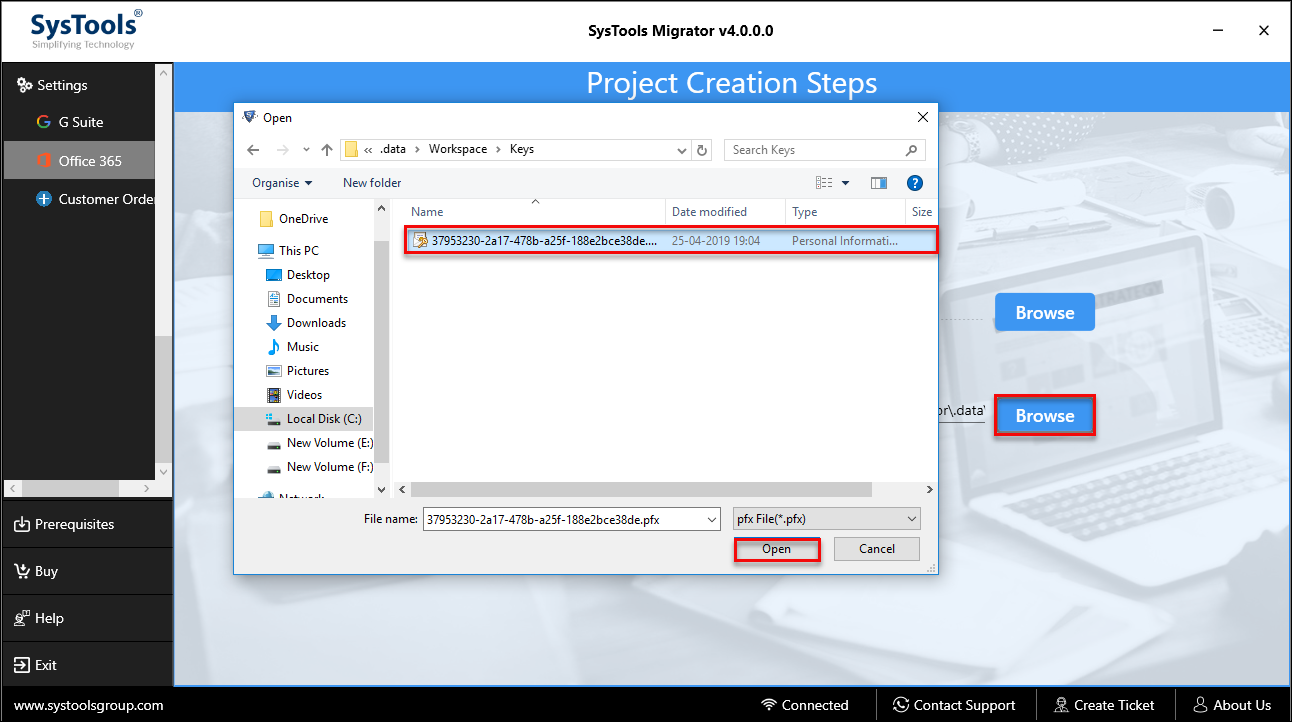Open the view options dropdown arrow
This screenshot has height=722, width=1292.
pyautogui.click(x=845, y=183)
